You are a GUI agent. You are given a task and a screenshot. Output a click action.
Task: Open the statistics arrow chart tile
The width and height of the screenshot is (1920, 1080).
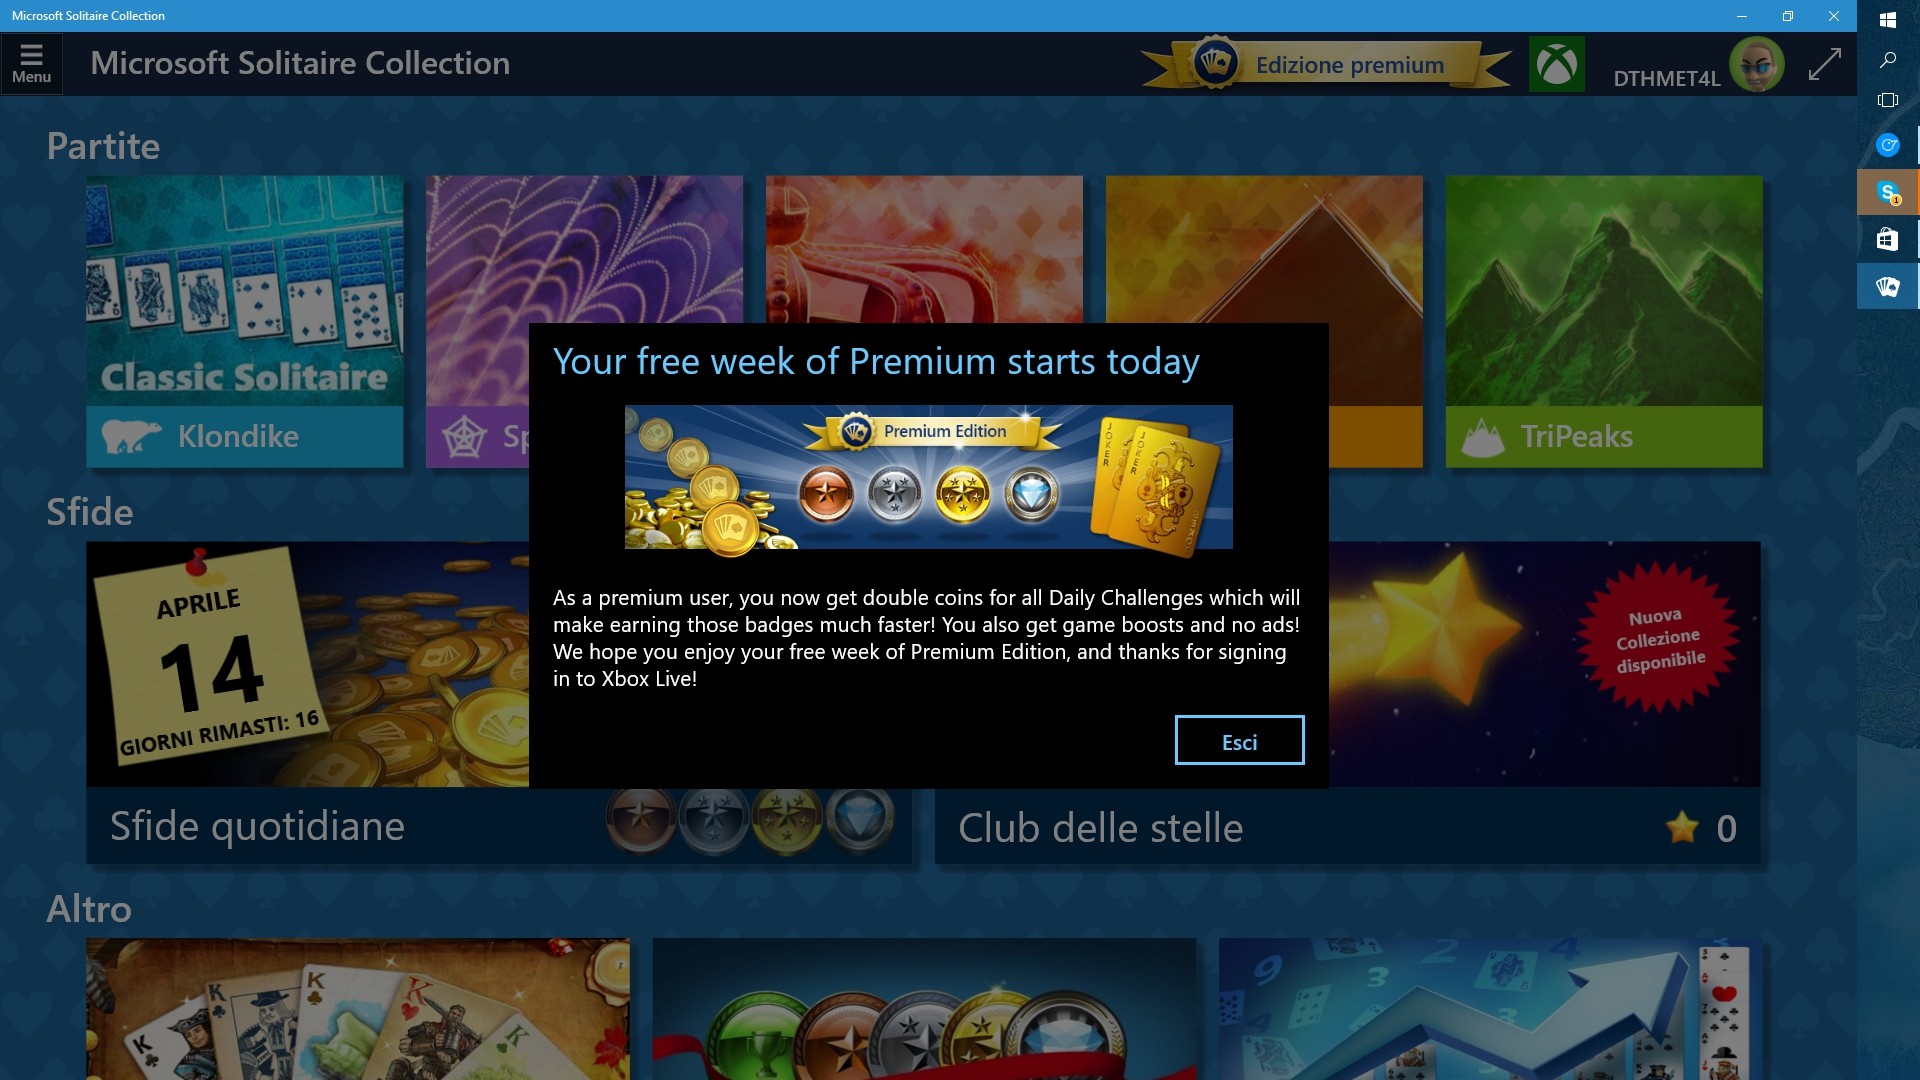point(1490,1008)
